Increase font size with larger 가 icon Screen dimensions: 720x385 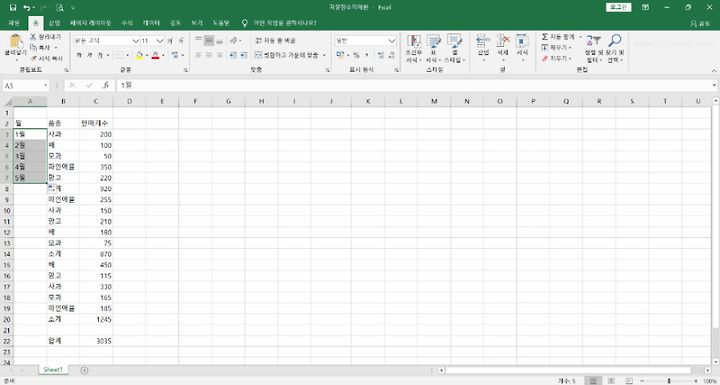tap(170, 41)
